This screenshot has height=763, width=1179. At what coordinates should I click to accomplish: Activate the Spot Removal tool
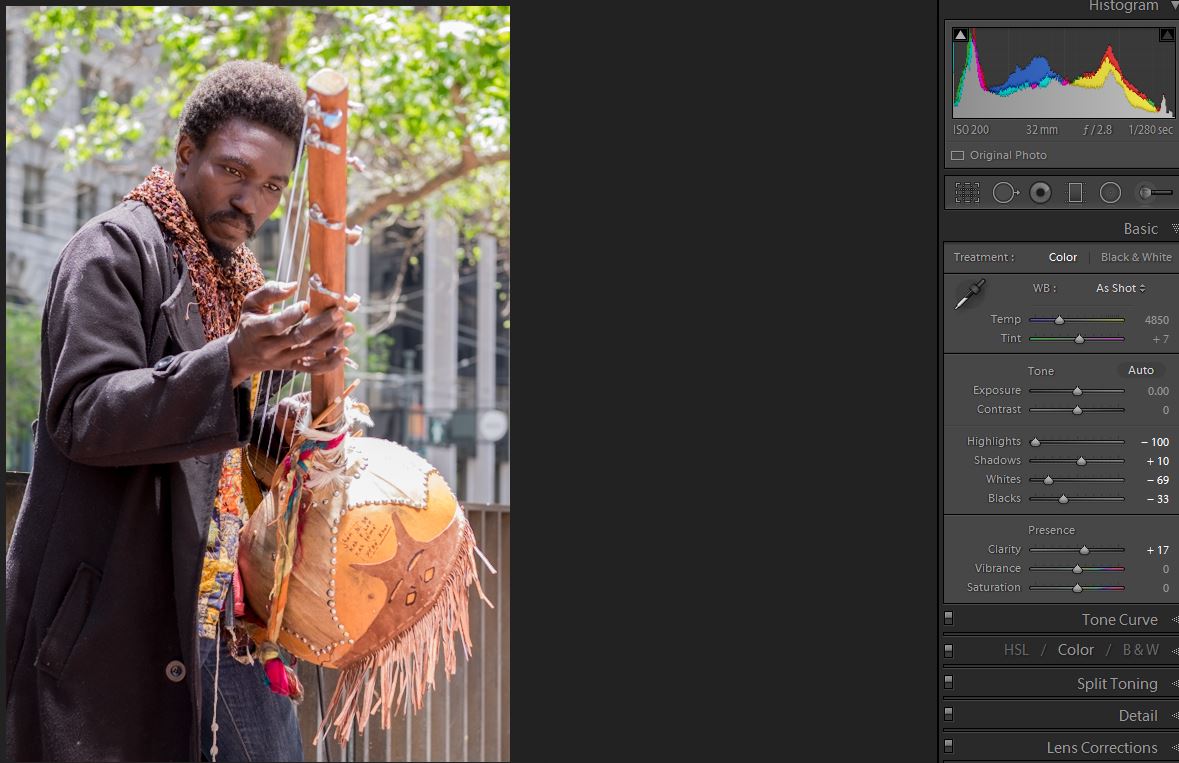(1004, 193)
